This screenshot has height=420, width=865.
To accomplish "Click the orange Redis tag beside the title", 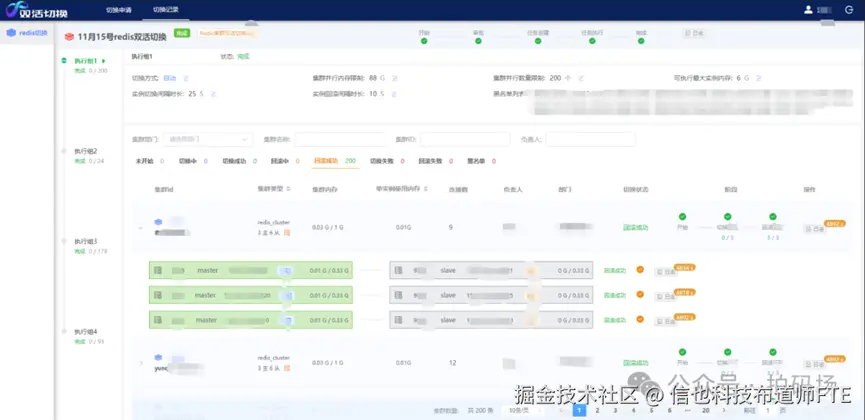I will click(x=227, y=33).
